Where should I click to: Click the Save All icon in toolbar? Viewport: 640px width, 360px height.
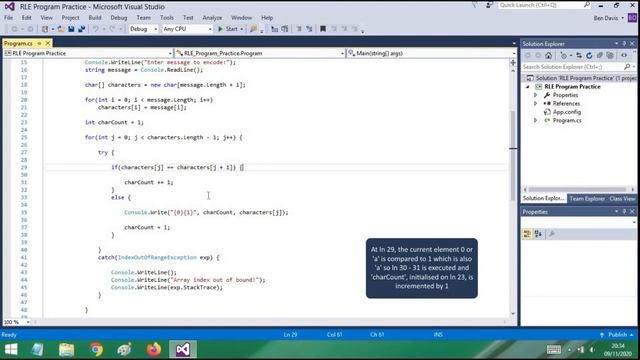coord(82,29)
